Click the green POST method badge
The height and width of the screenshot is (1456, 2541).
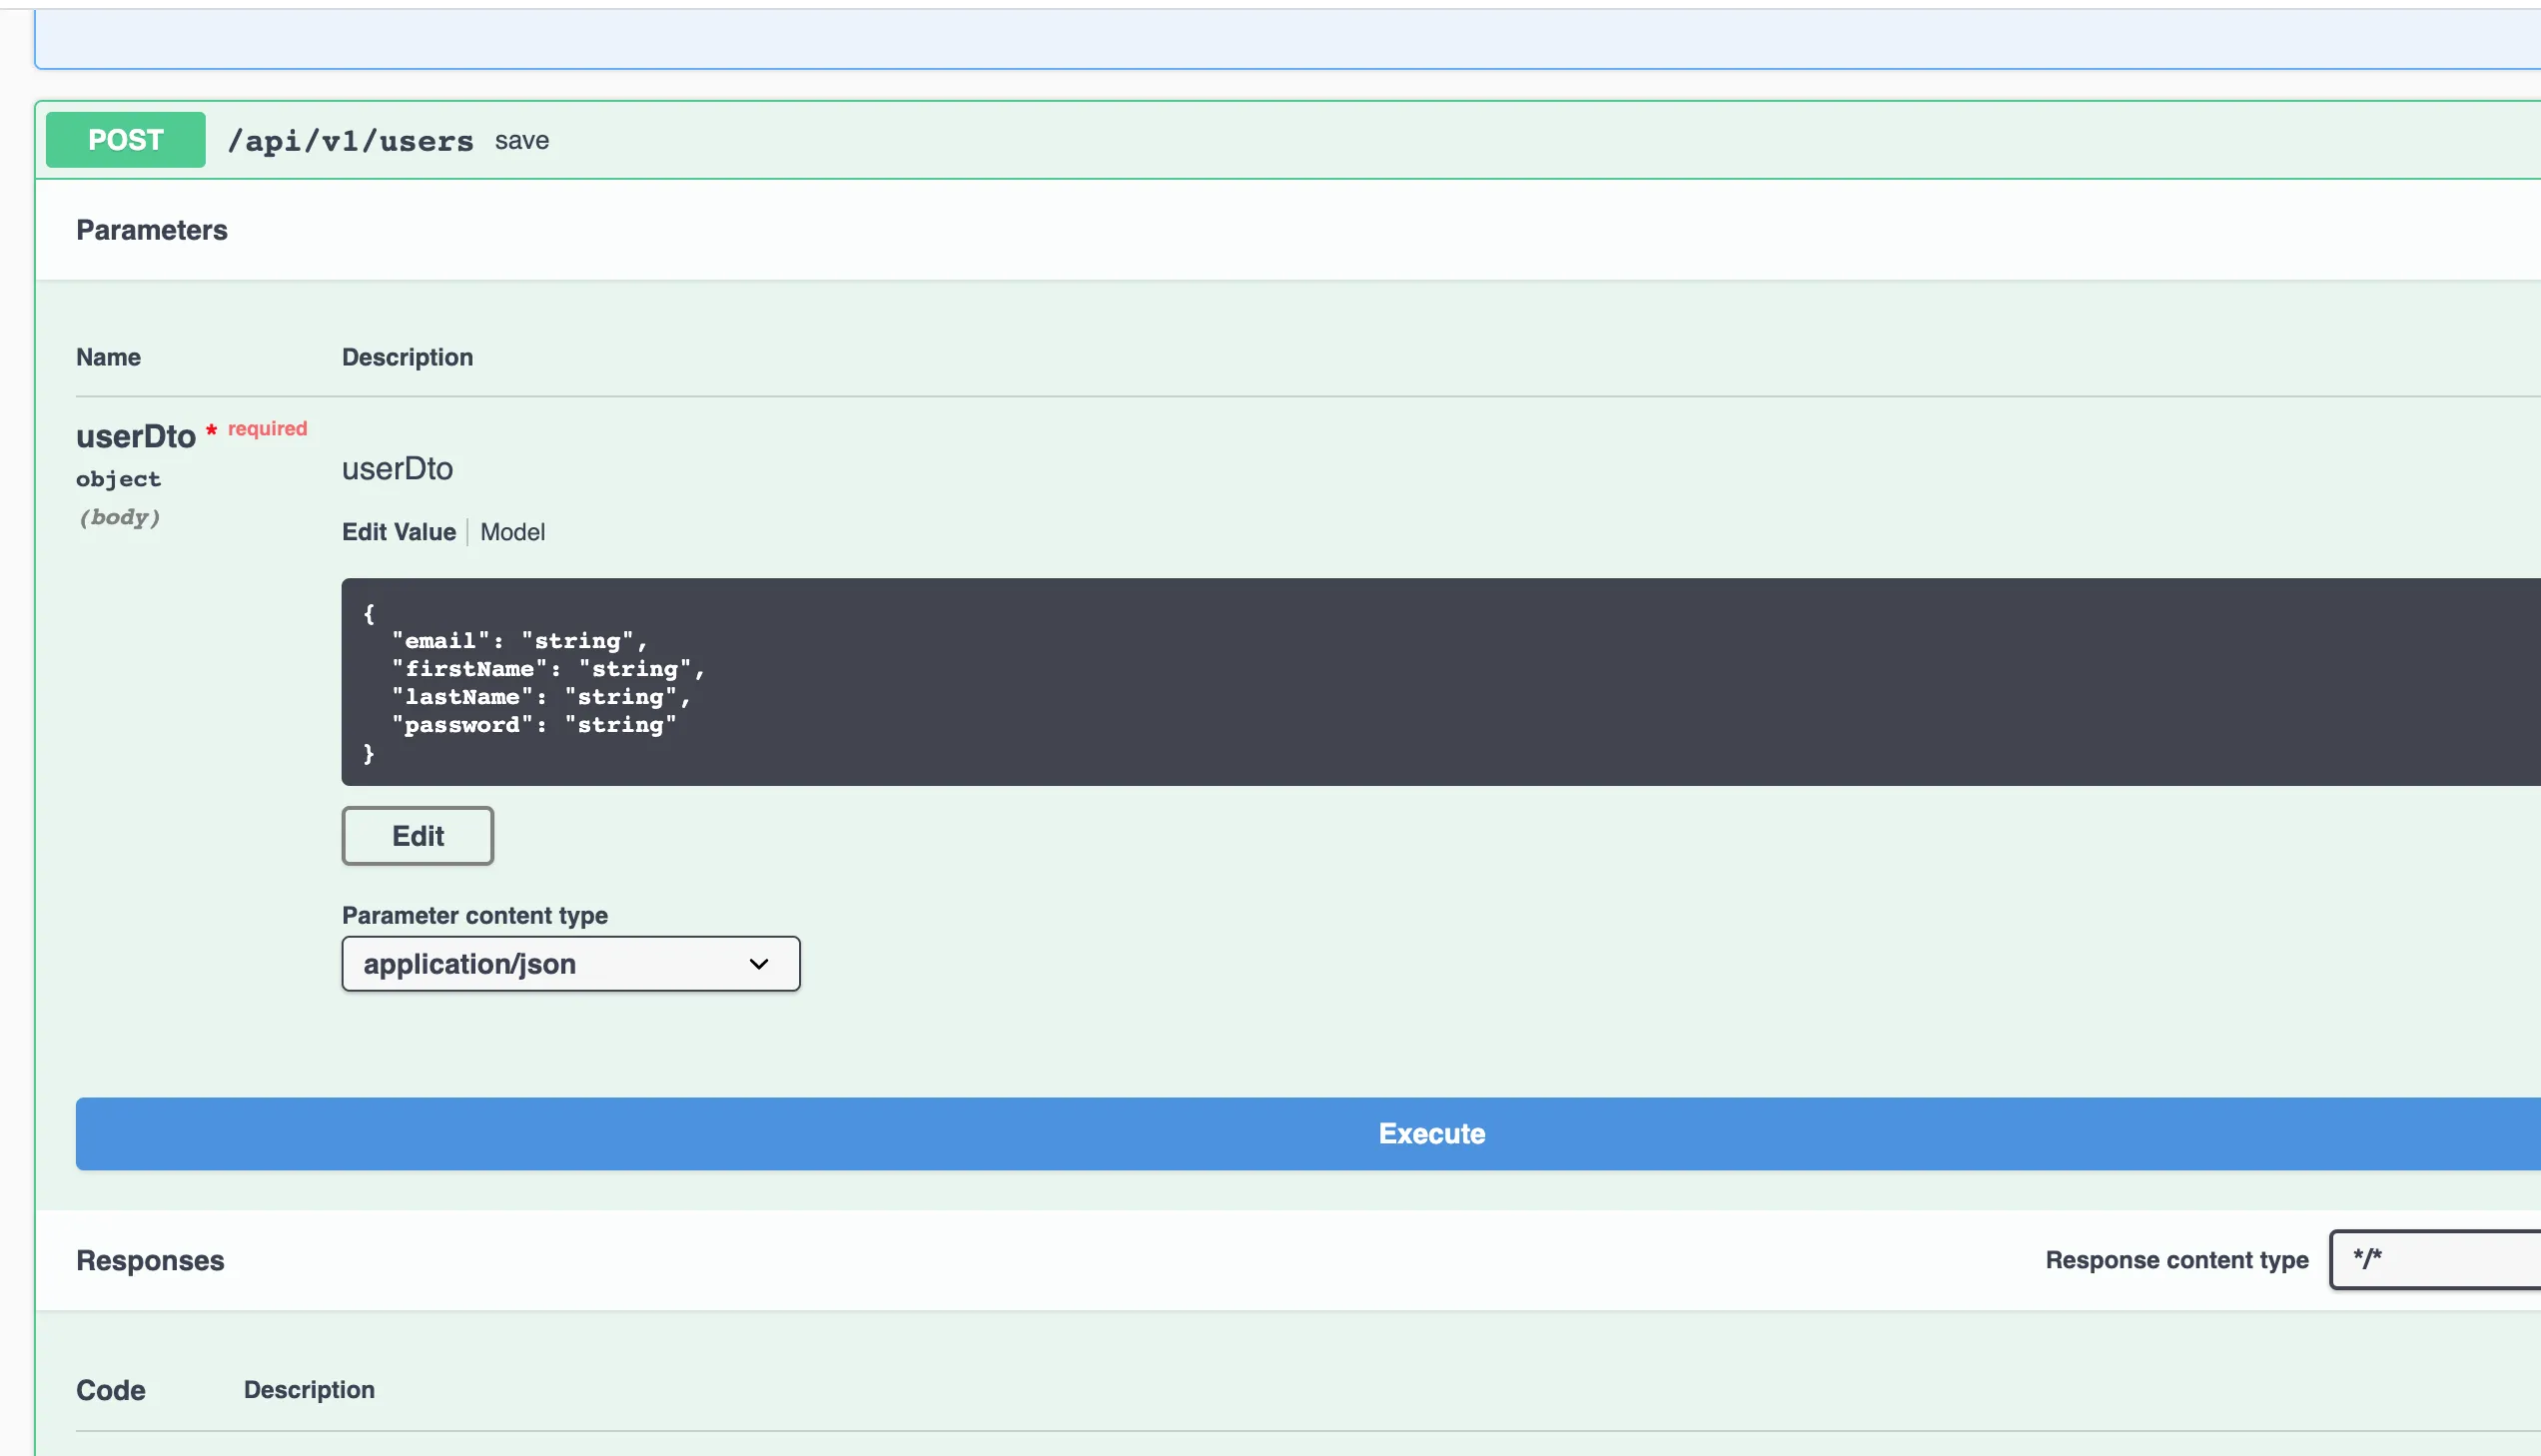click(125, 140)
